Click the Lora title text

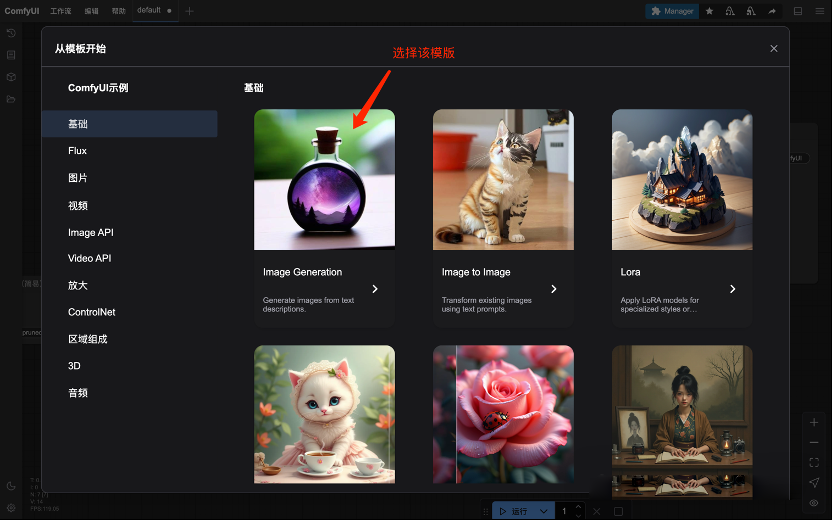pyautogui.click(x=630, y=272)
